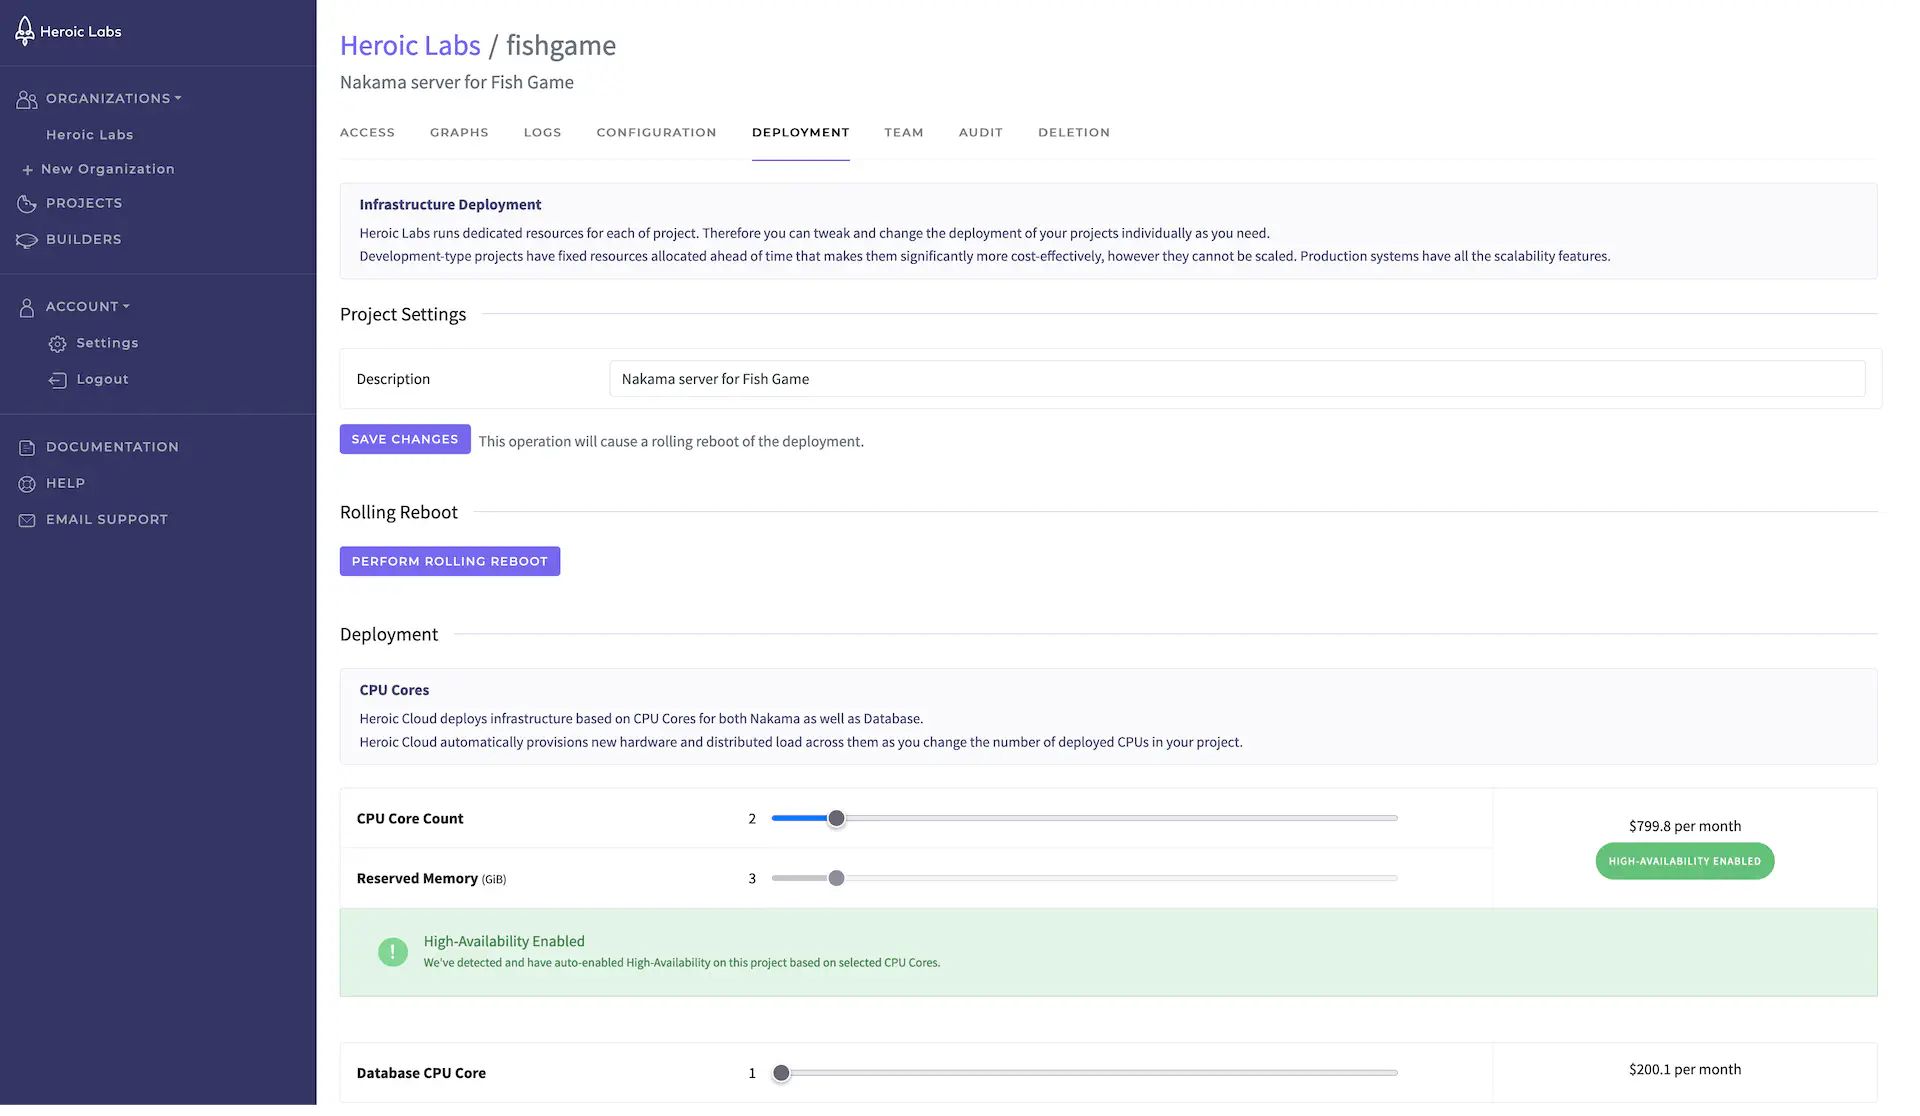Click New Organization link

tap(107, 169)
